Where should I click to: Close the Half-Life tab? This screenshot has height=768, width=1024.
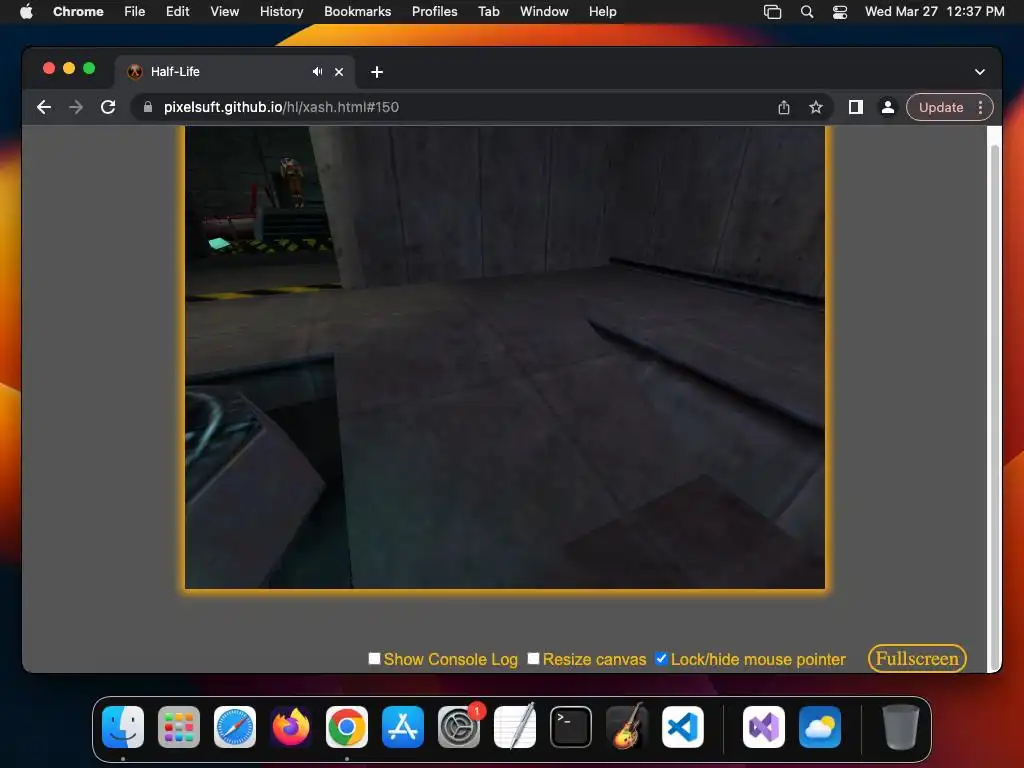[339, 72]
